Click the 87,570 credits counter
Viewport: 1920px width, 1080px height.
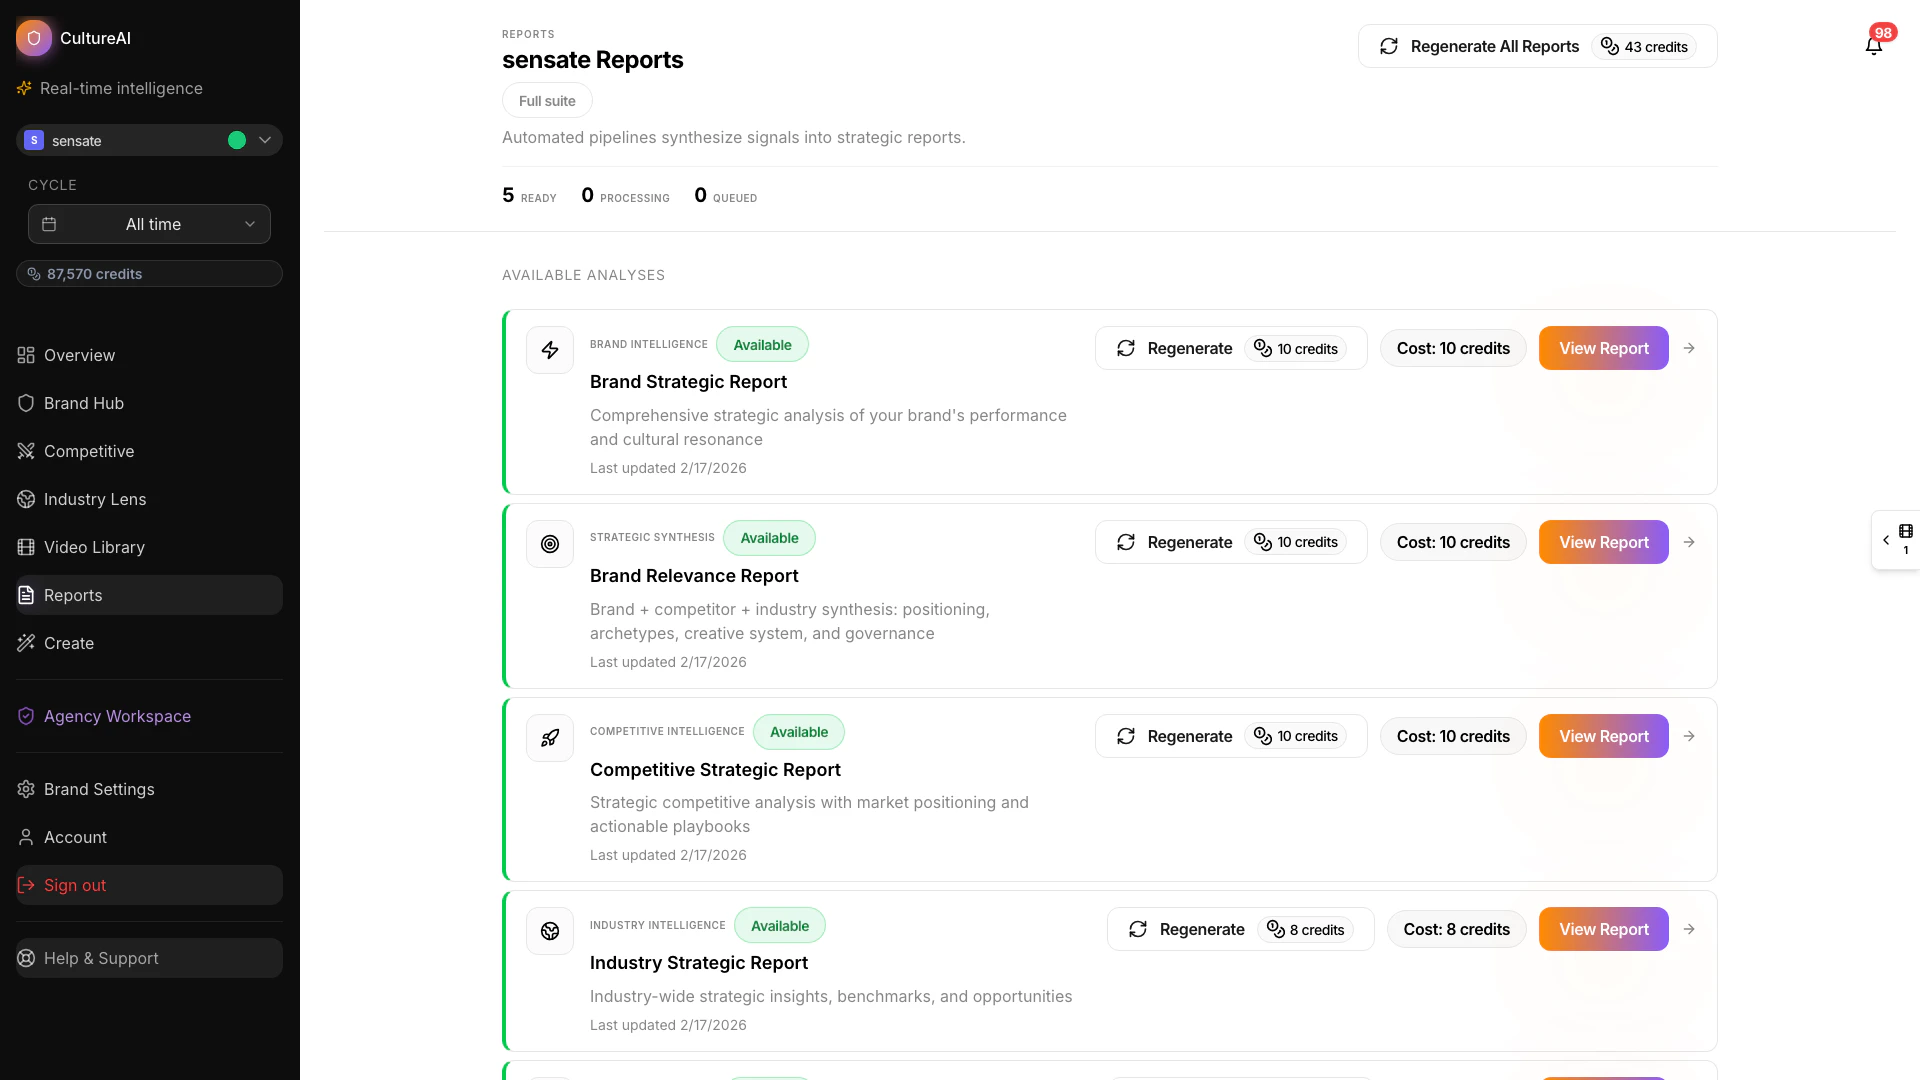(149, 273)
